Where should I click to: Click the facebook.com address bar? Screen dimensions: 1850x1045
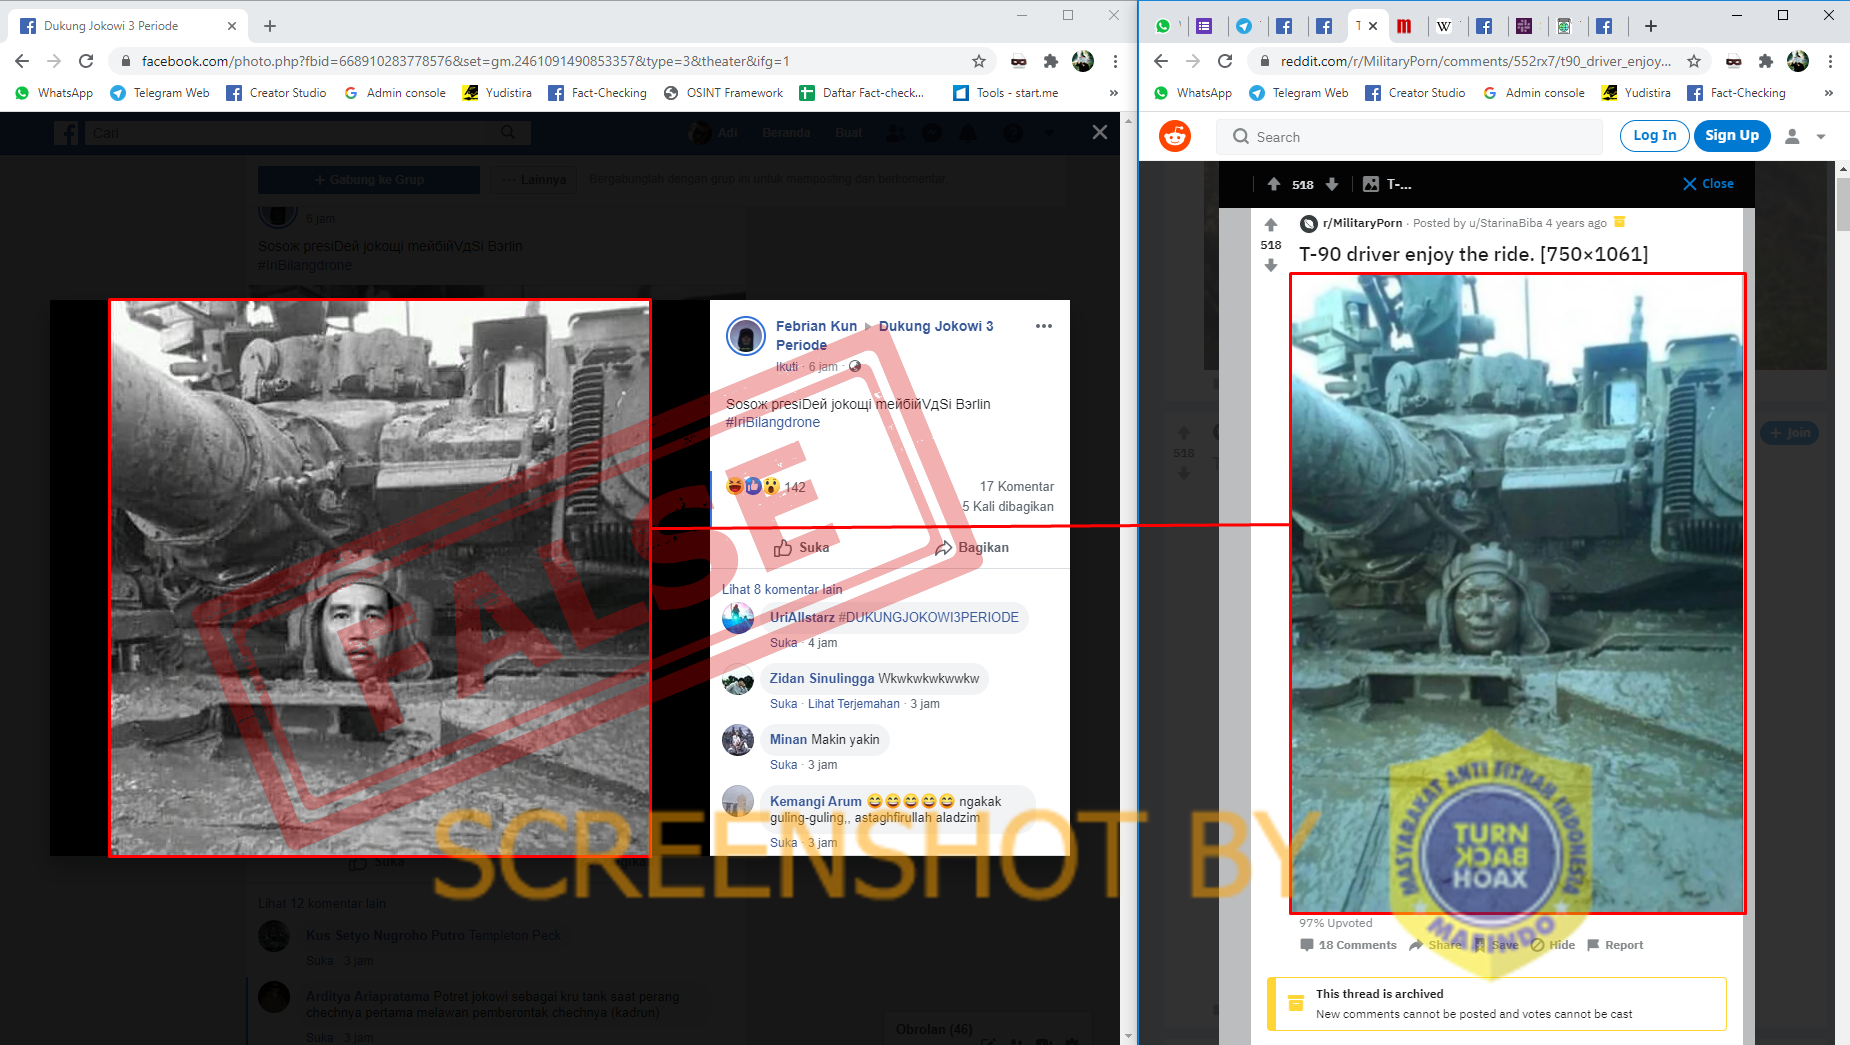[540, 61]
